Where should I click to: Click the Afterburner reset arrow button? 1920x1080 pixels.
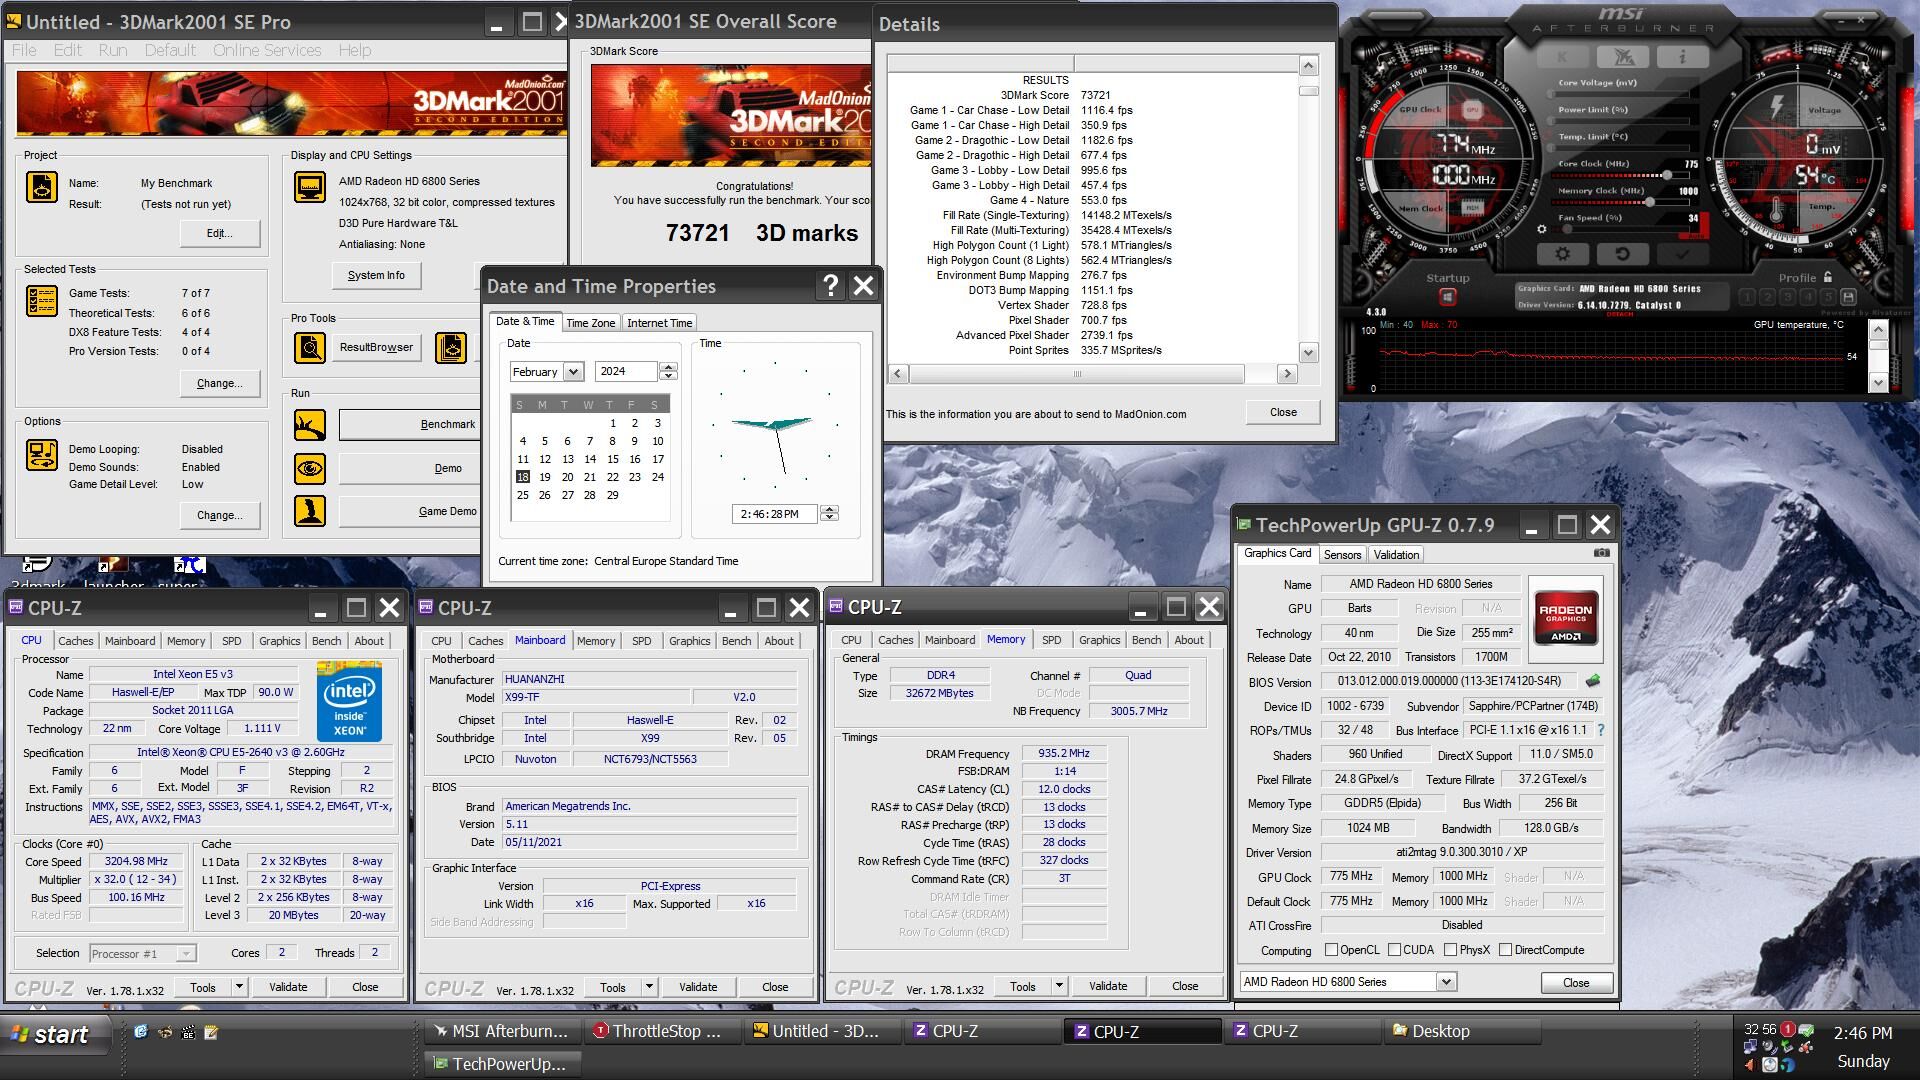click(x=1622, y=254)
